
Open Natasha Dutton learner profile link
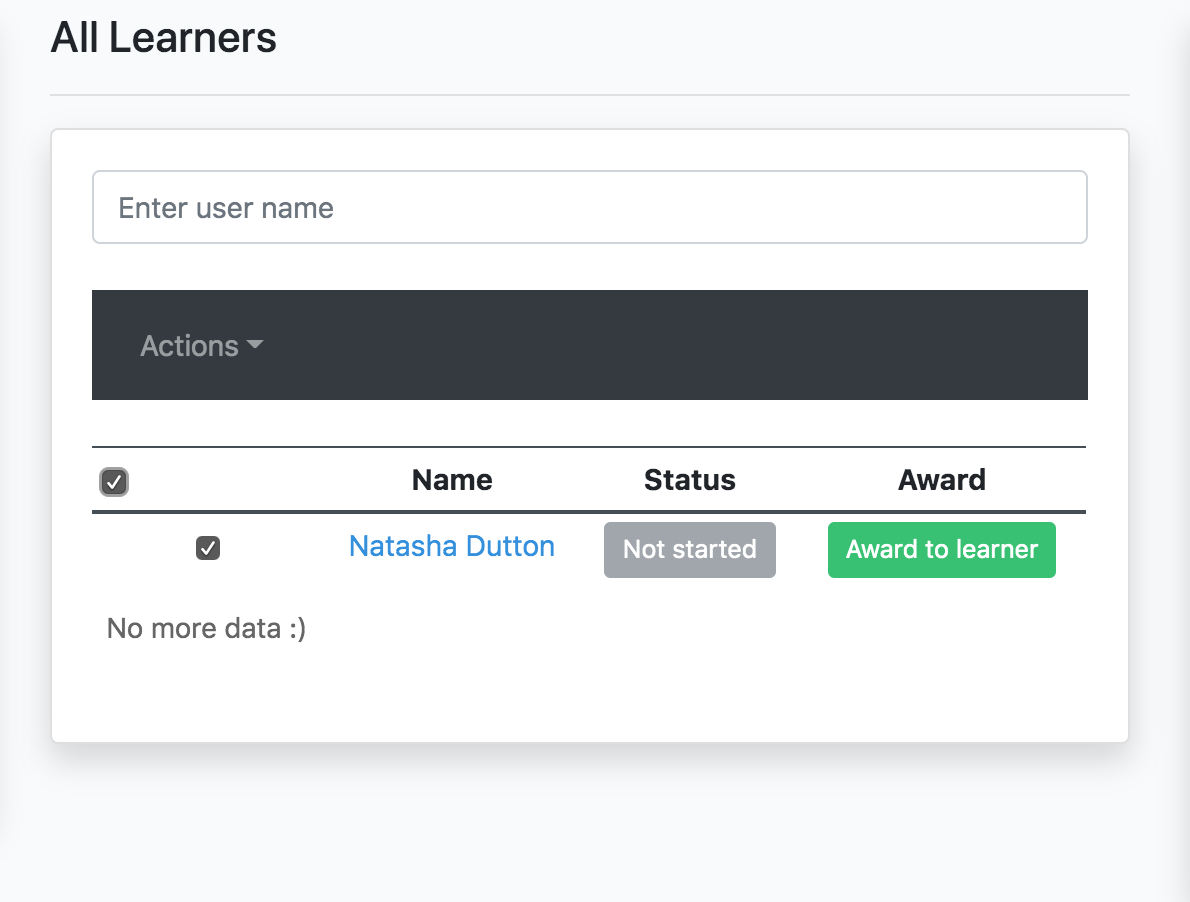[452, 546]
